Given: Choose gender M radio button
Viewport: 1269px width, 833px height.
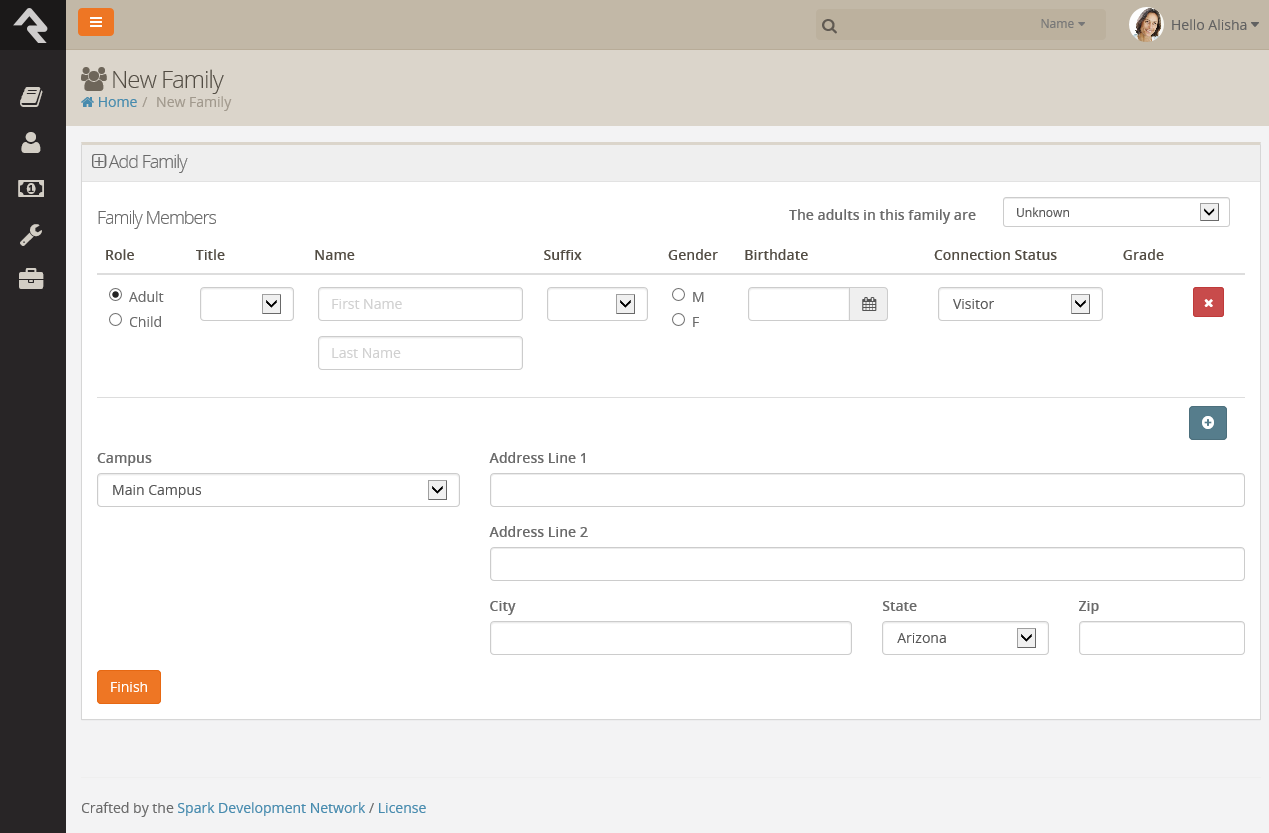Looking at the screenshot, I should pos(679,295).
